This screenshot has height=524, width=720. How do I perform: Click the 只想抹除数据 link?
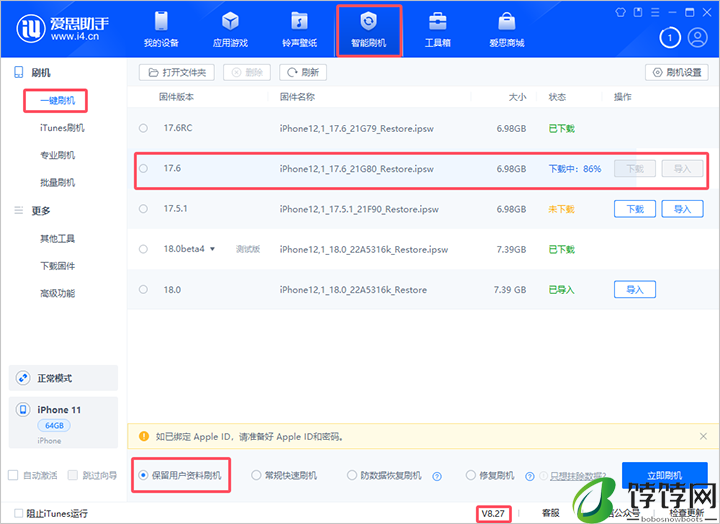578,476
